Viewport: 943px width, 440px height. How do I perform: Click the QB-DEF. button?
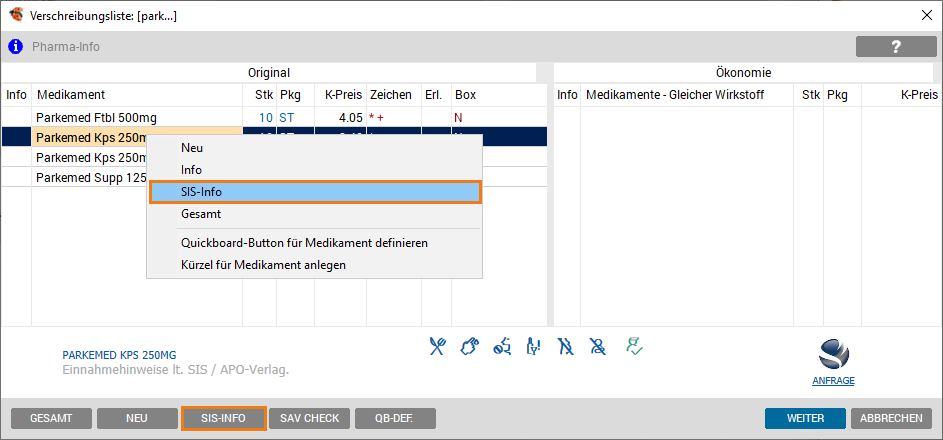pos(395,418)
